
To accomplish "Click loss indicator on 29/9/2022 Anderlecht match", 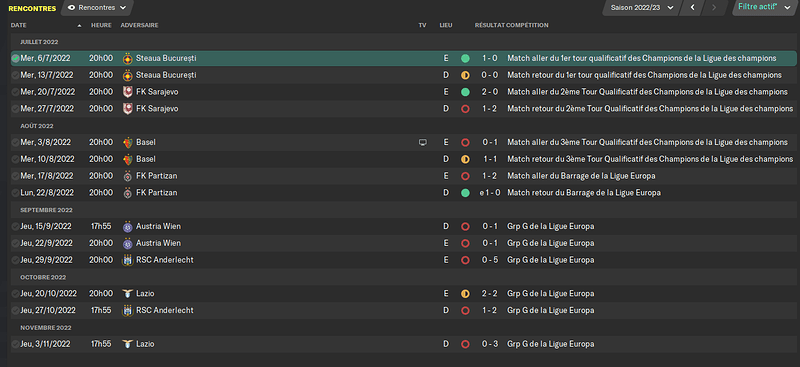I will click(x=465, y=260).
